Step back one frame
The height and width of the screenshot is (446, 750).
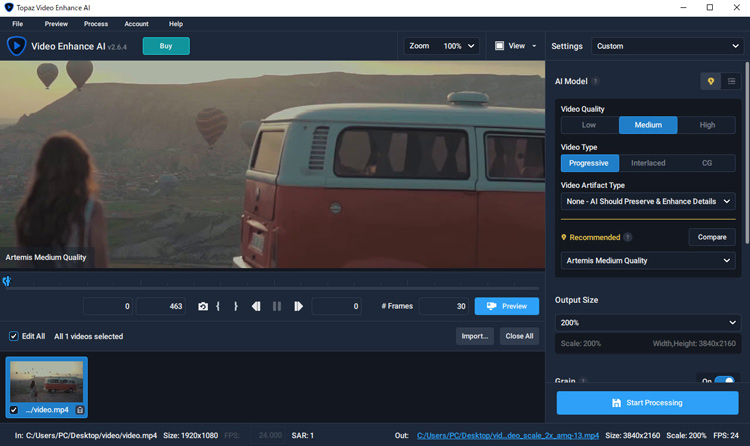click(256, 306)
